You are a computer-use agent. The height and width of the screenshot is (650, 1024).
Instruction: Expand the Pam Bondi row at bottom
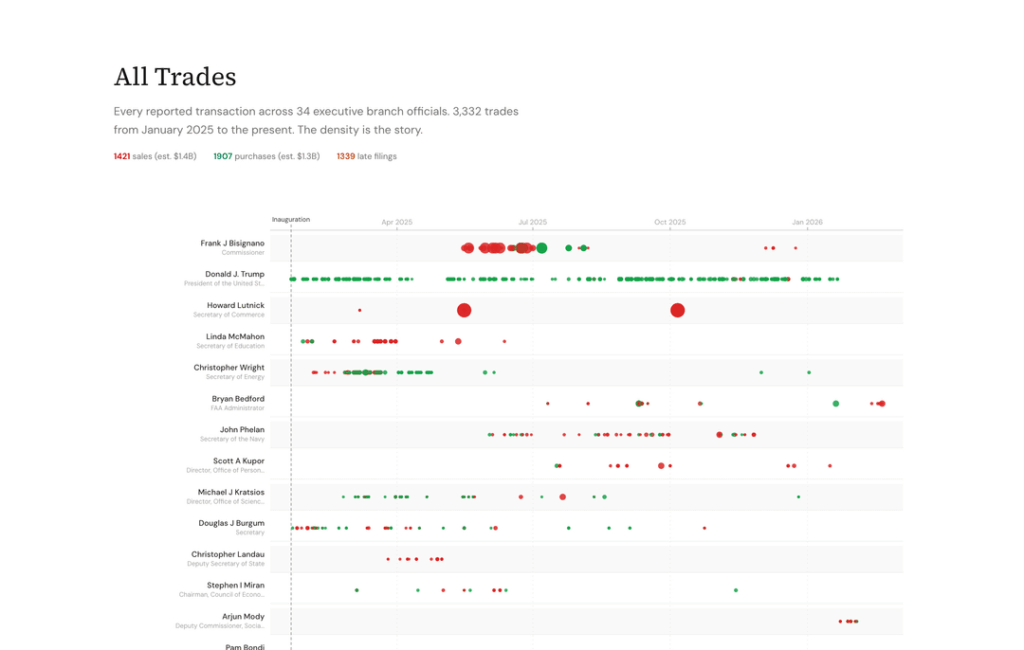click(x=243, y=646)
